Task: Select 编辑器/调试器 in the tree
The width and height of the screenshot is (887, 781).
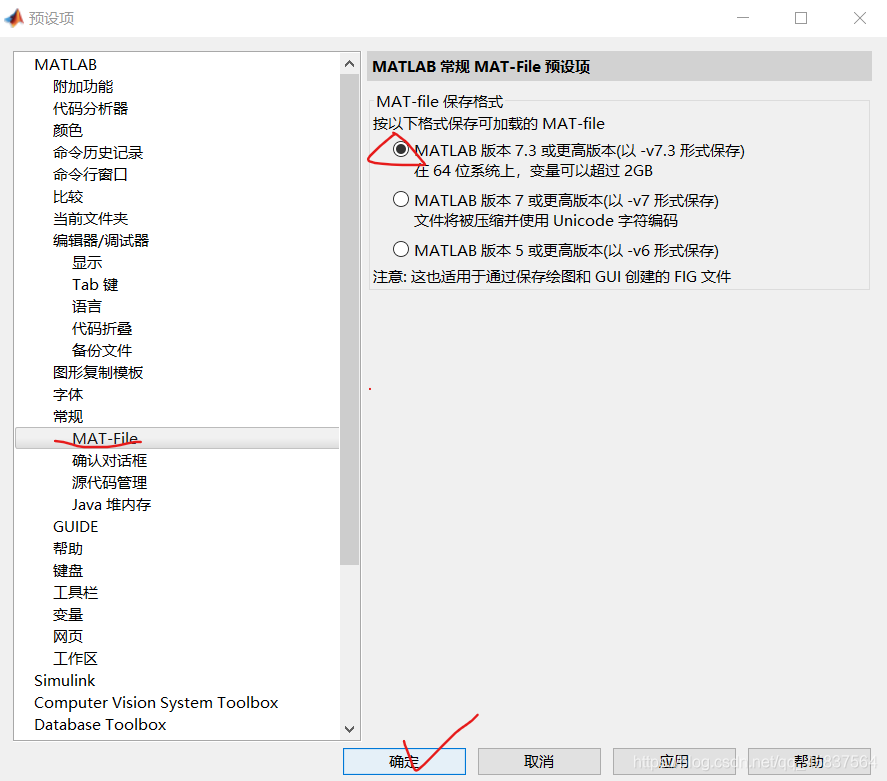Action: coord(101,241)
